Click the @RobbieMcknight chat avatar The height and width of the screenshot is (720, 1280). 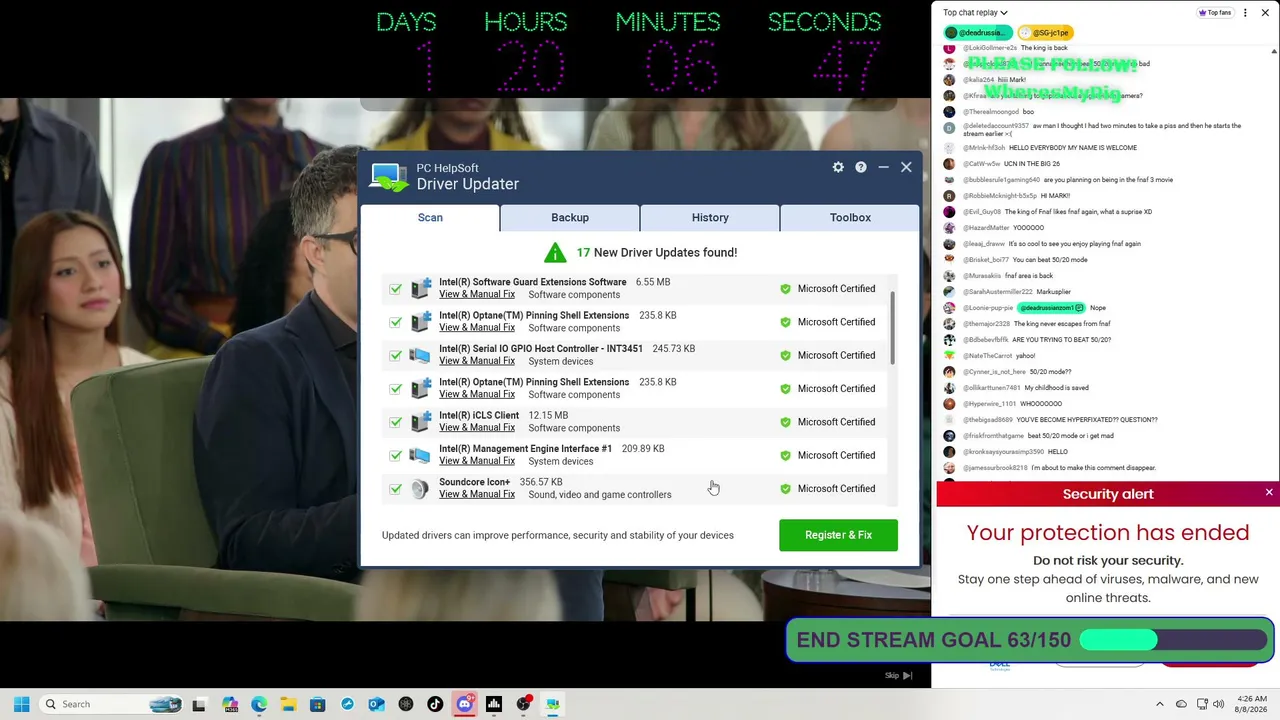pos(949,196)
